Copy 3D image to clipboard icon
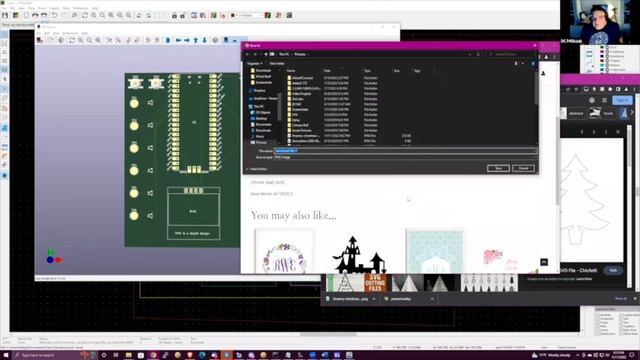The image size is (640, 360). click(x=50, y=40)
